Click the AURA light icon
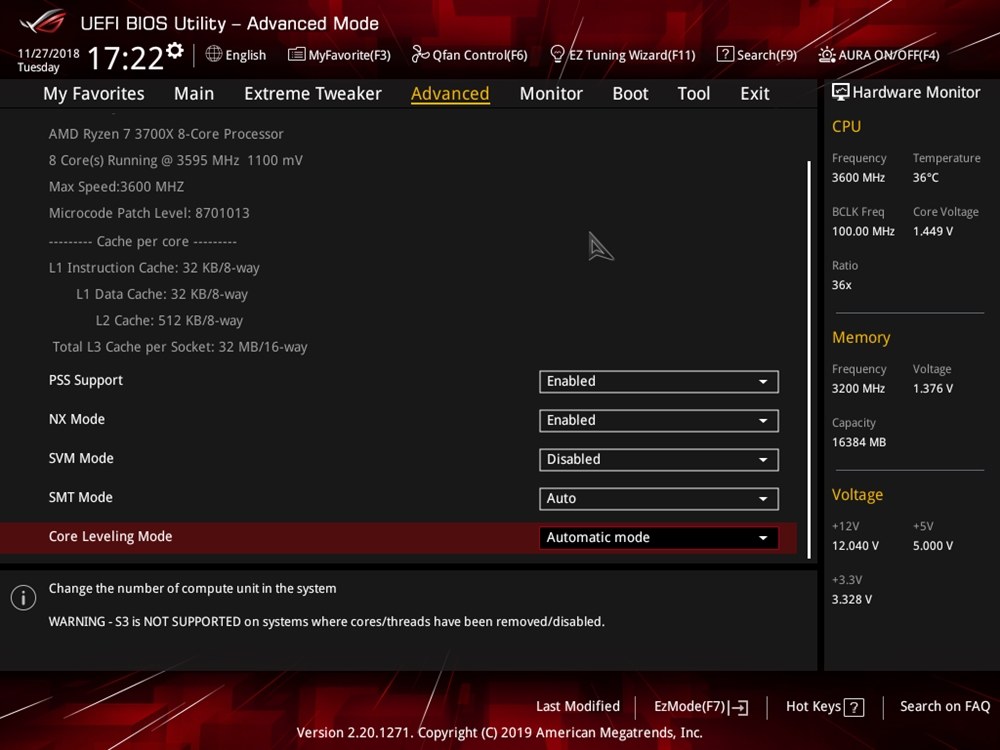 tap(827, 55)
